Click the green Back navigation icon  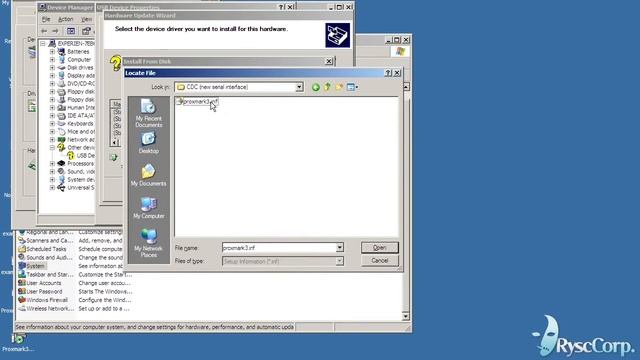coord(316,87)
